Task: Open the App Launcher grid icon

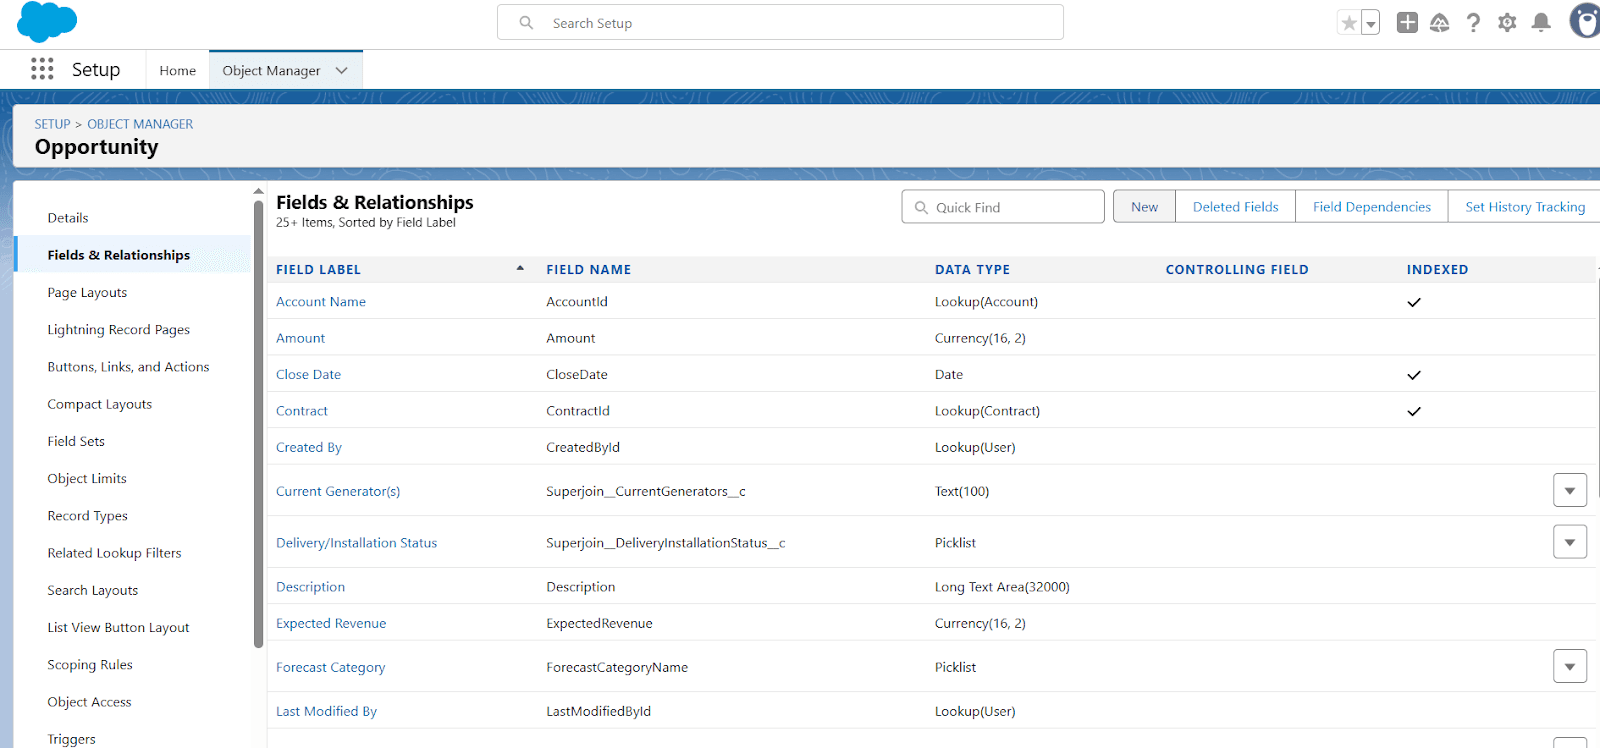Action: 42,69
